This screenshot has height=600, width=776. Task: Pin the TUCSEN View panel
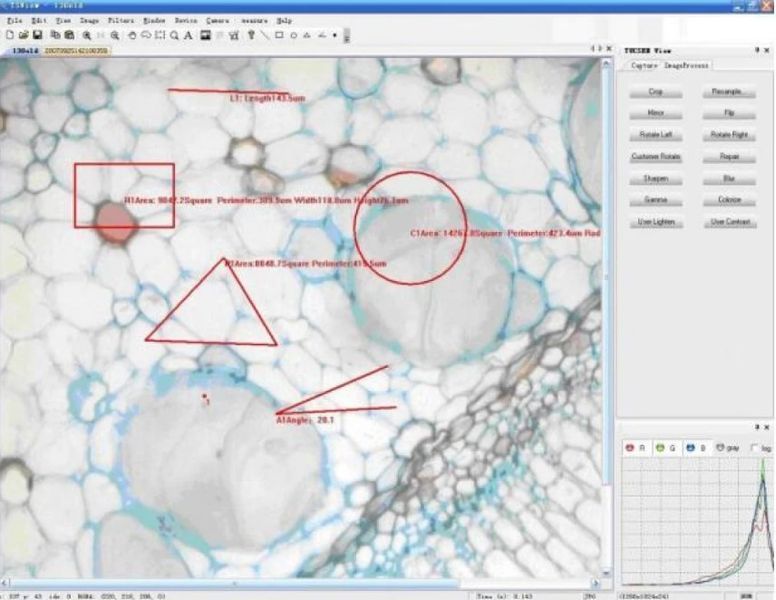tap(757, 50)
